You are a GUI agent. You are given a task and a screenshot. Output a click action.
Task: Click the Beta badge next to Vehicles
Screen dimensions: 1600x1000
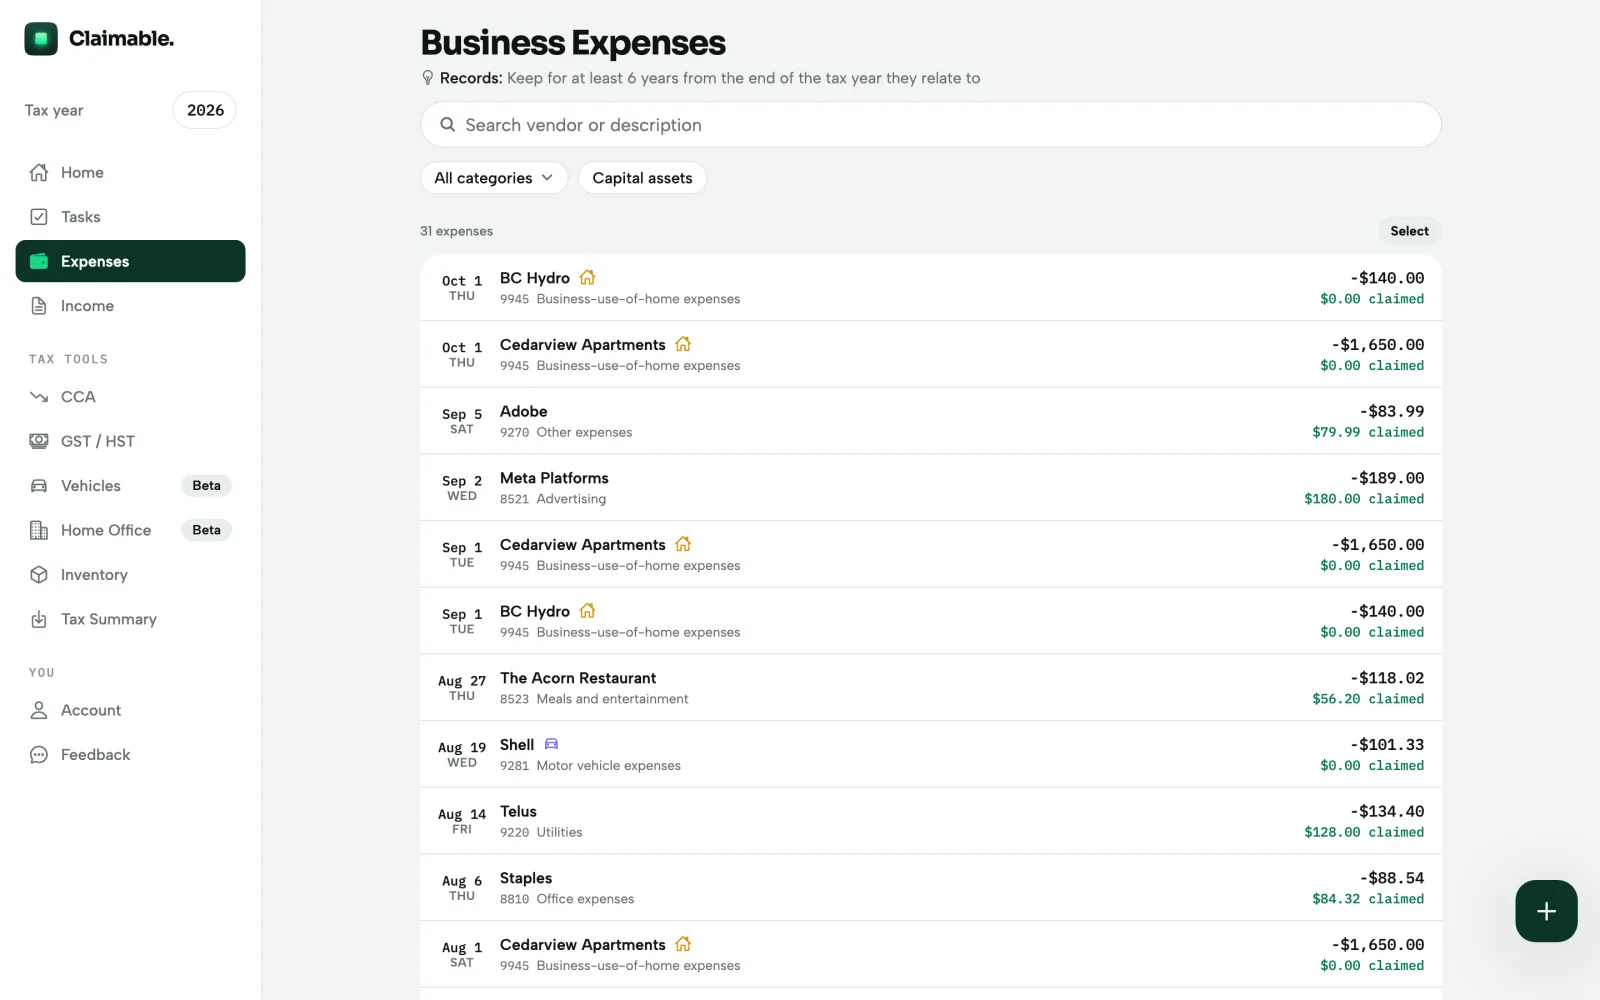pos(206,486)
